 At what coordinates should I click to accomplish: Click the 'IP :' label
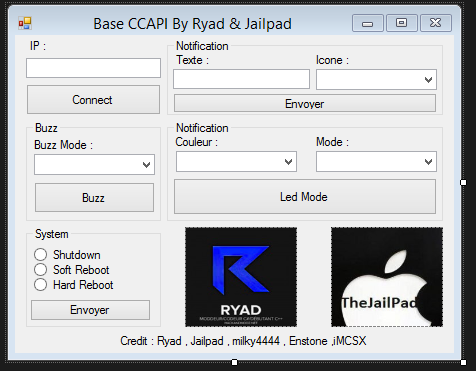click(x=38, y=46)
